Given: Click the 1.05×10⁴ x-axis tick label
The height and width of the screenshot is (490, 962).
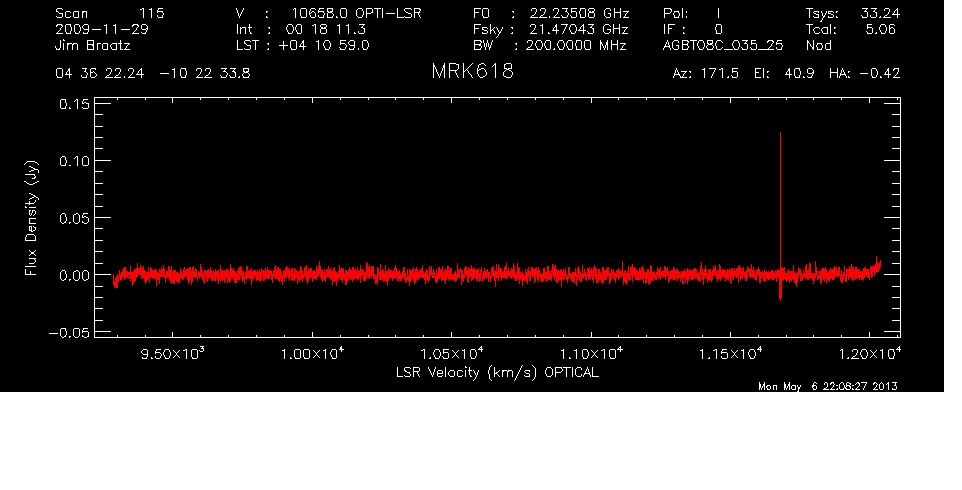Looking at the screenshot, I should click(452, 354).
